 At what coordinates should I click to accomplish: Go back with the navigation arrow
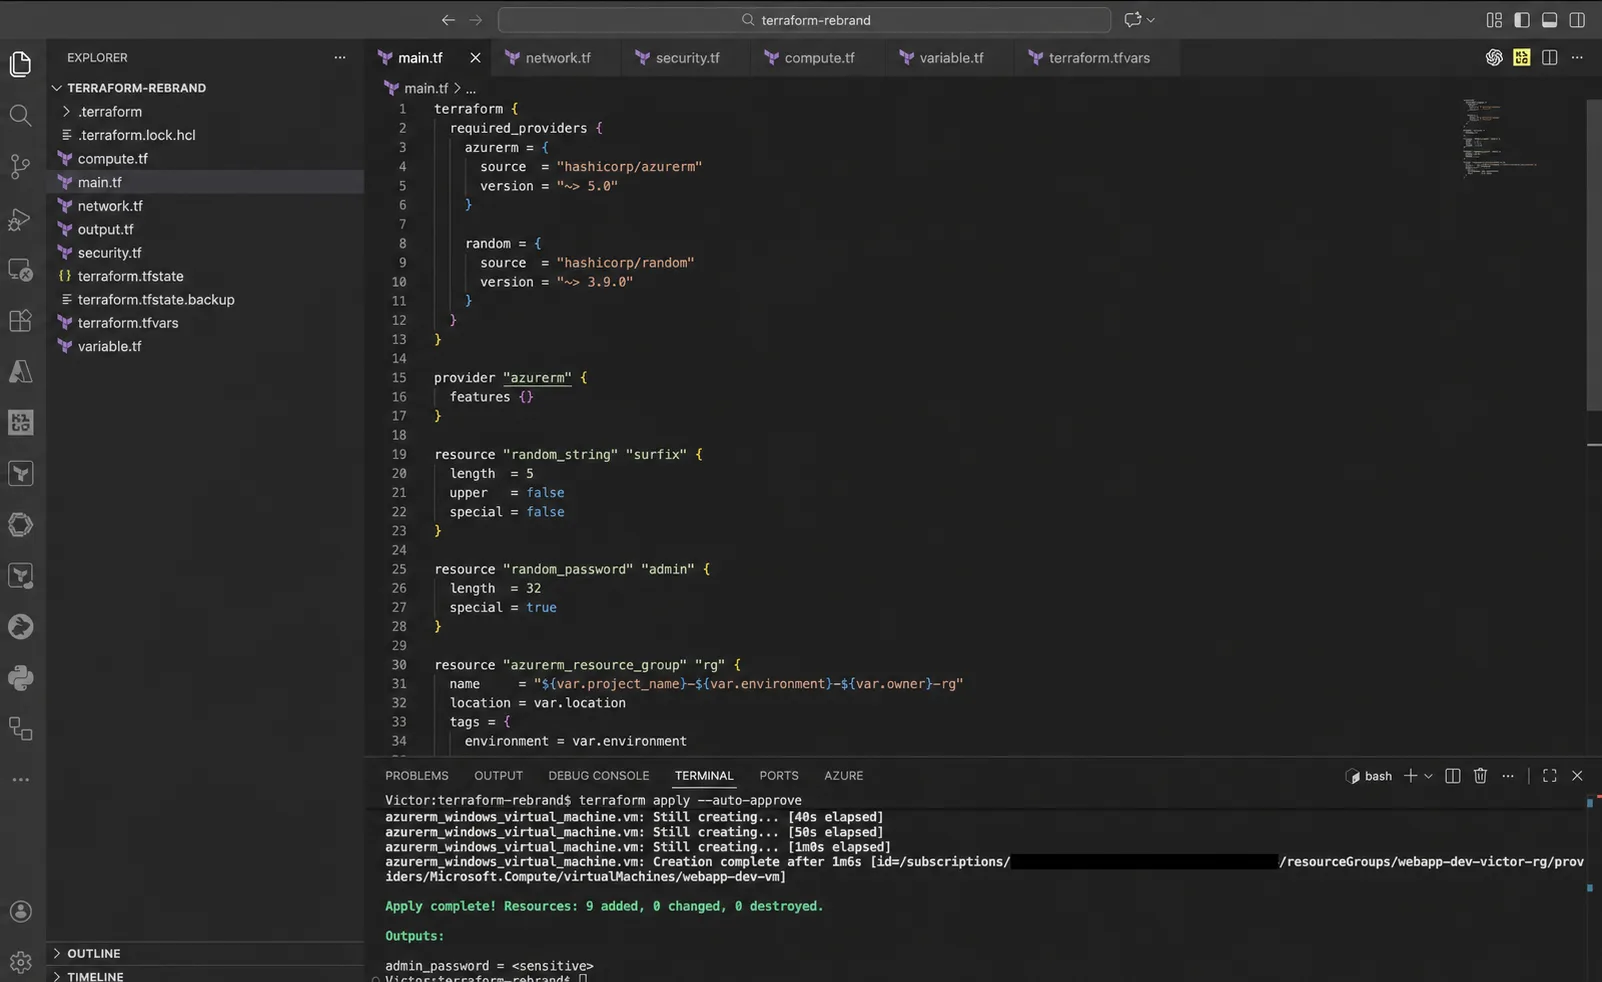pos(448,20)
